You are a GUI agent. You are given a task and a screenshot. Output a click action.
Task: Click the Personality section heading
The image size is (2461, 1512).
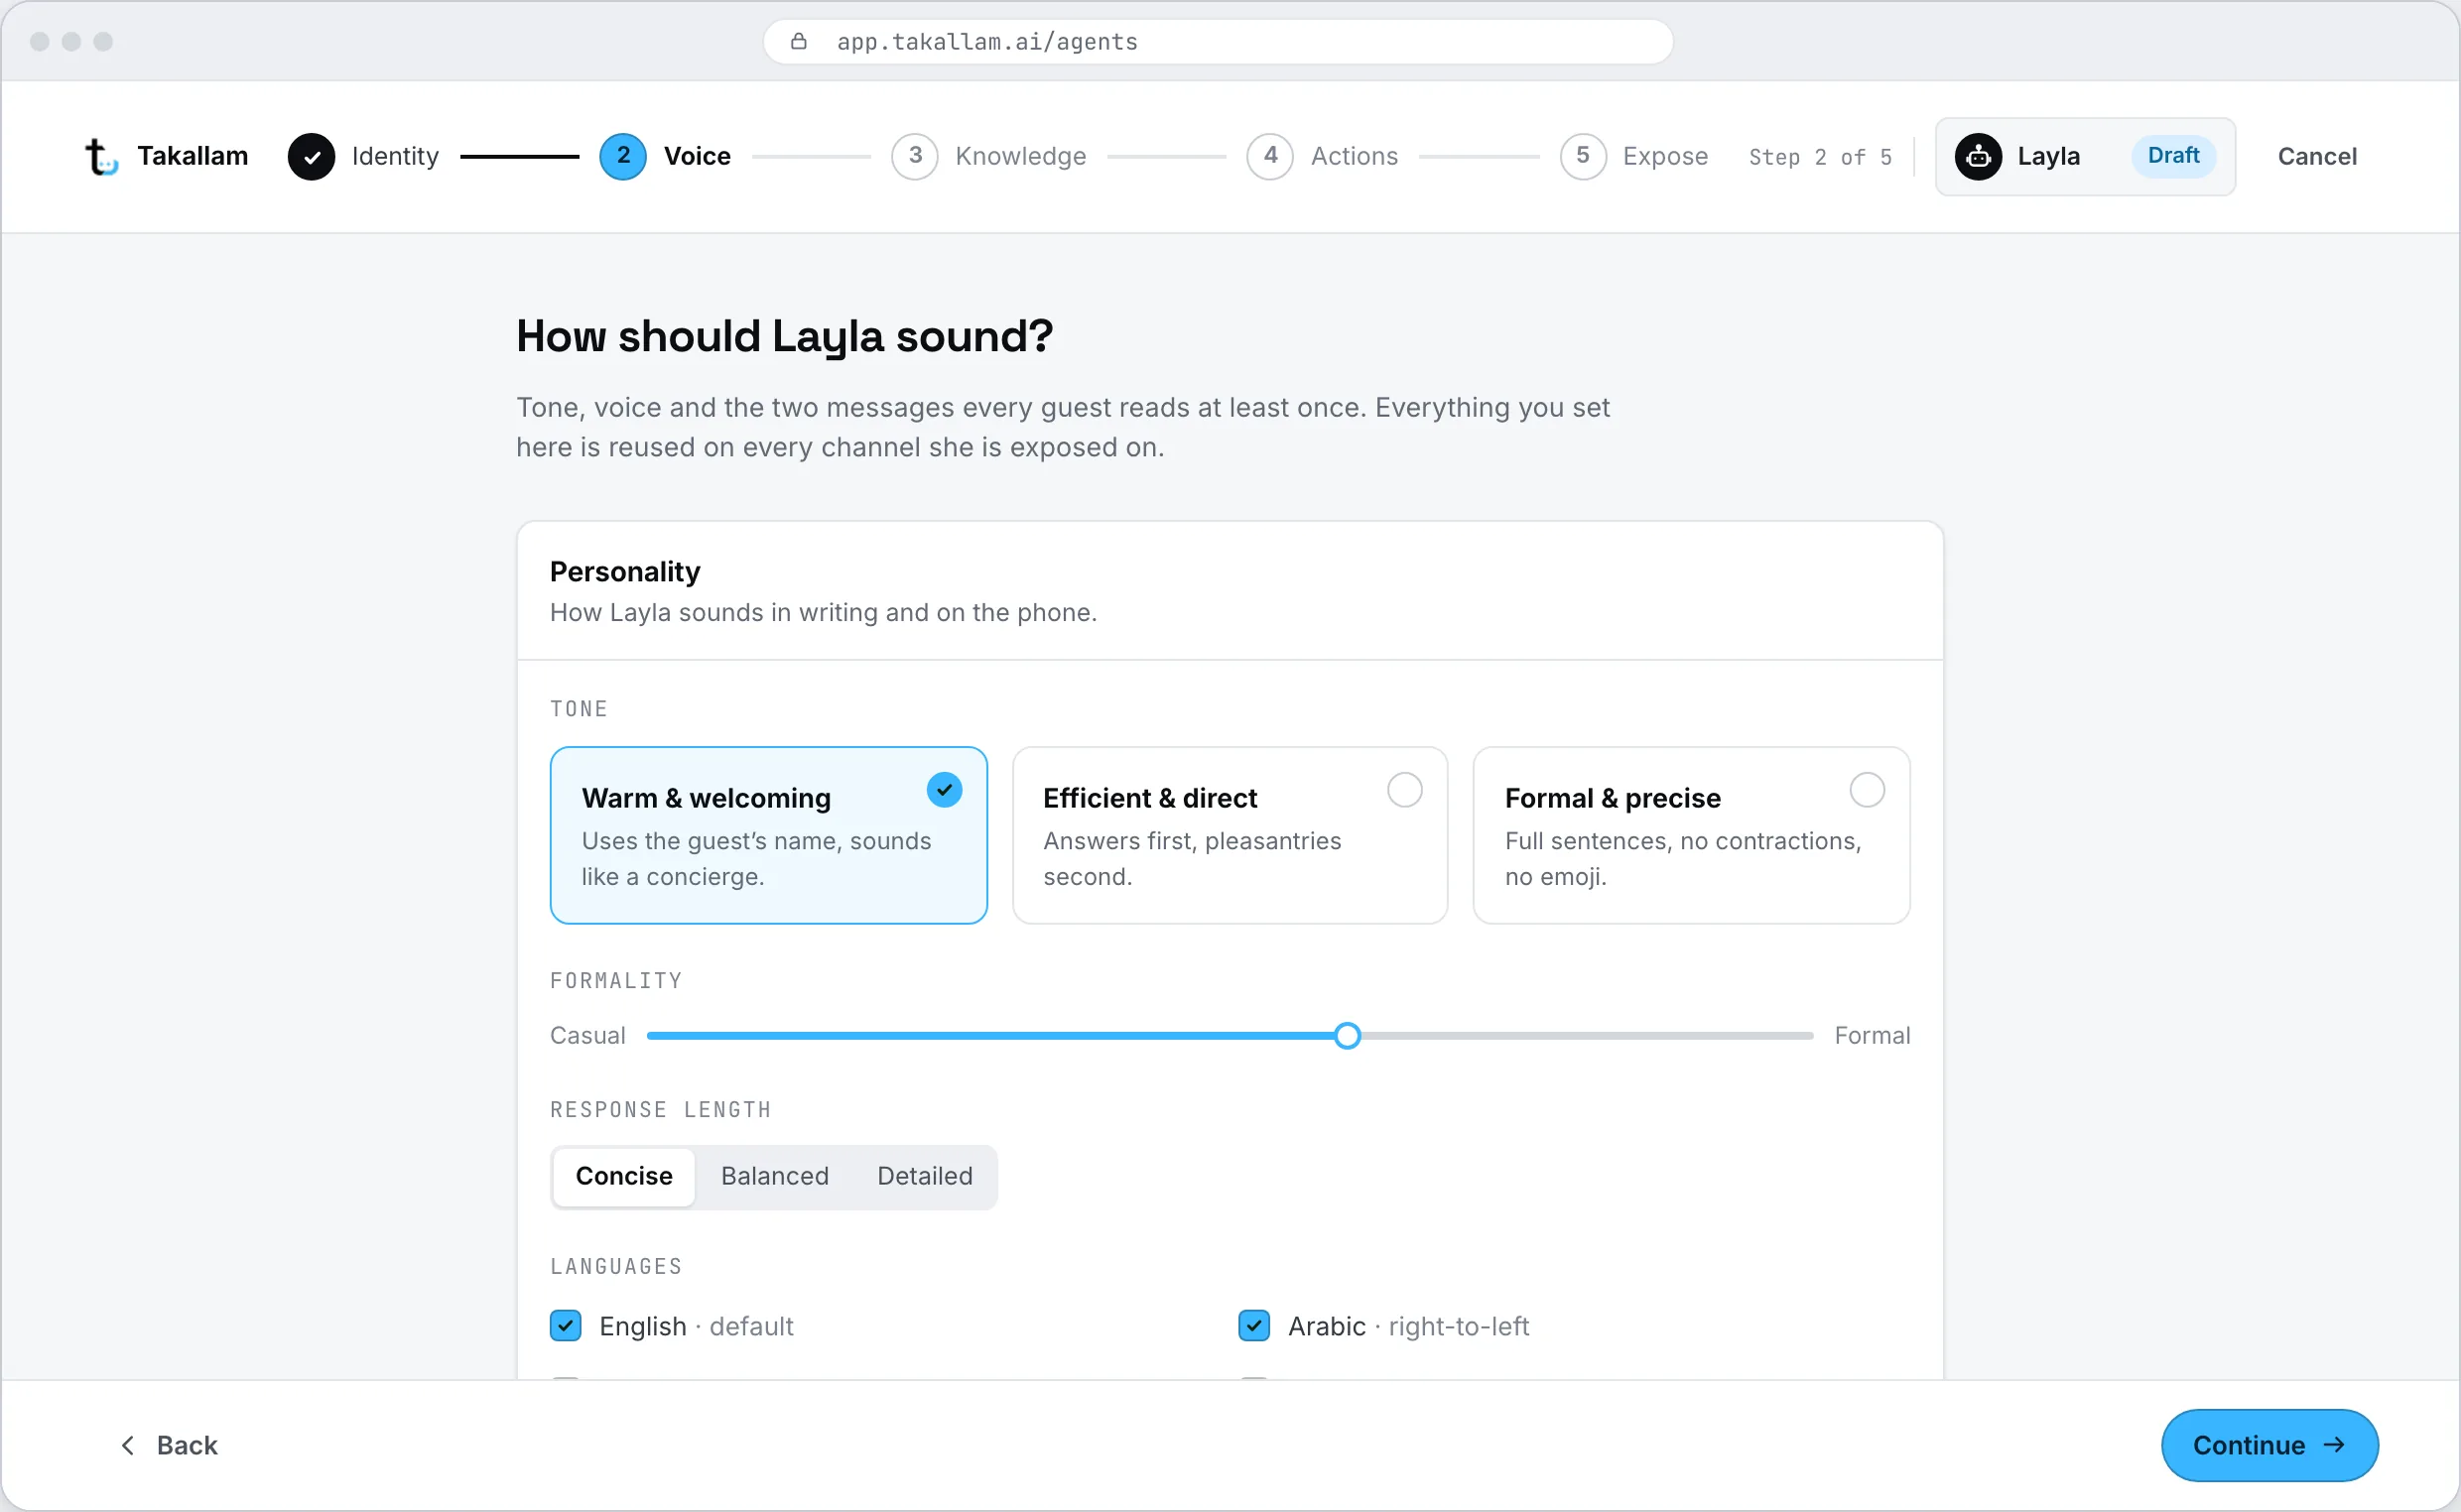tap(625, 572)
